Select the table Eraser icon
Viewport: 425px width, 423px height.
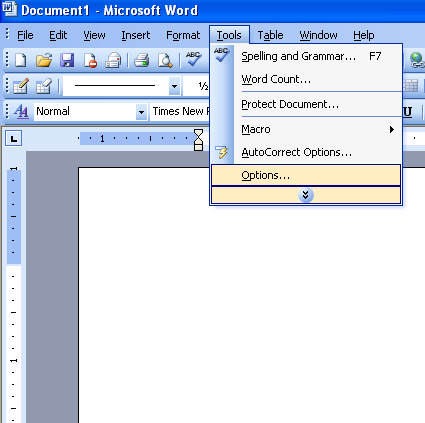[x=44, y=86]
